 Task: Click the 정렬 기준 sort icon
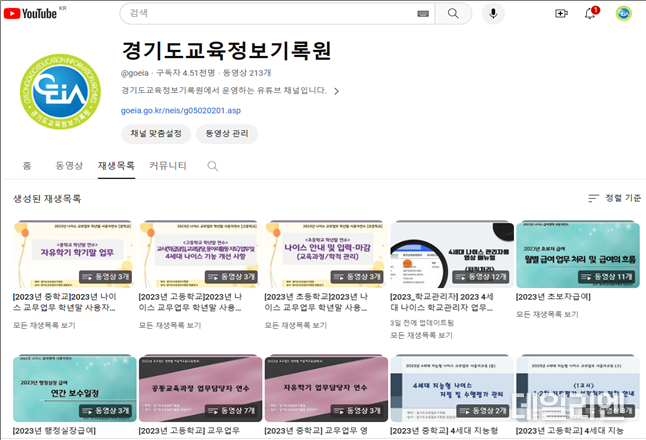coord(593,198)
